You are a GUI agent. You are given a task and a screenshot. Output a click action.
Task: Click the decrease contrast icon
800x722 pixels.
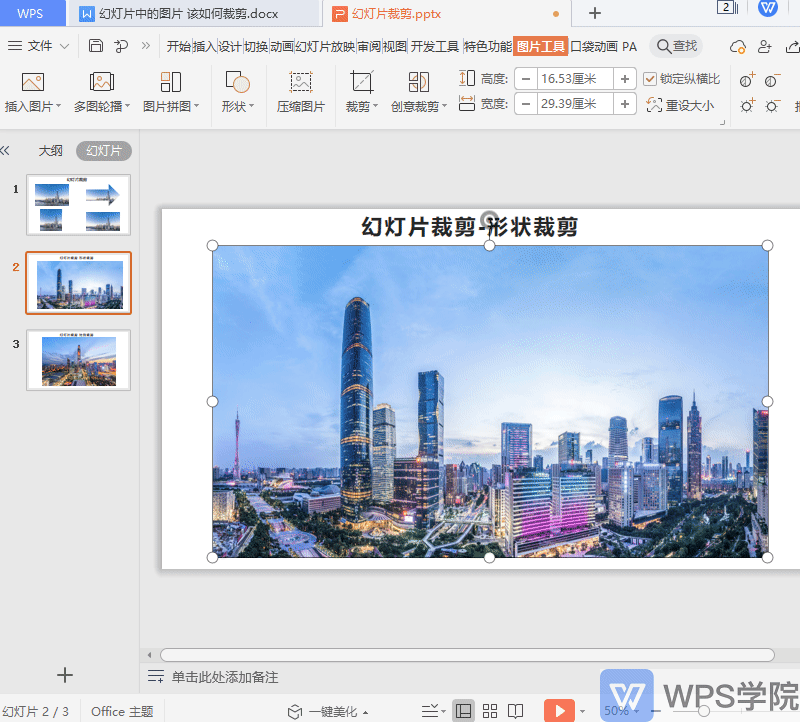tap(772, 80)
